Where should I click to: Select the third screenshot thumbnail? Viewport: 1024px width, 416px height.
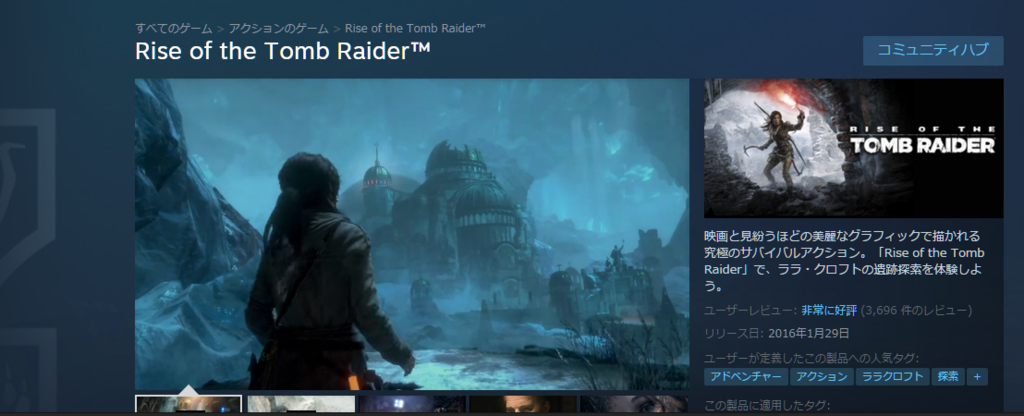tap(412, 404)
